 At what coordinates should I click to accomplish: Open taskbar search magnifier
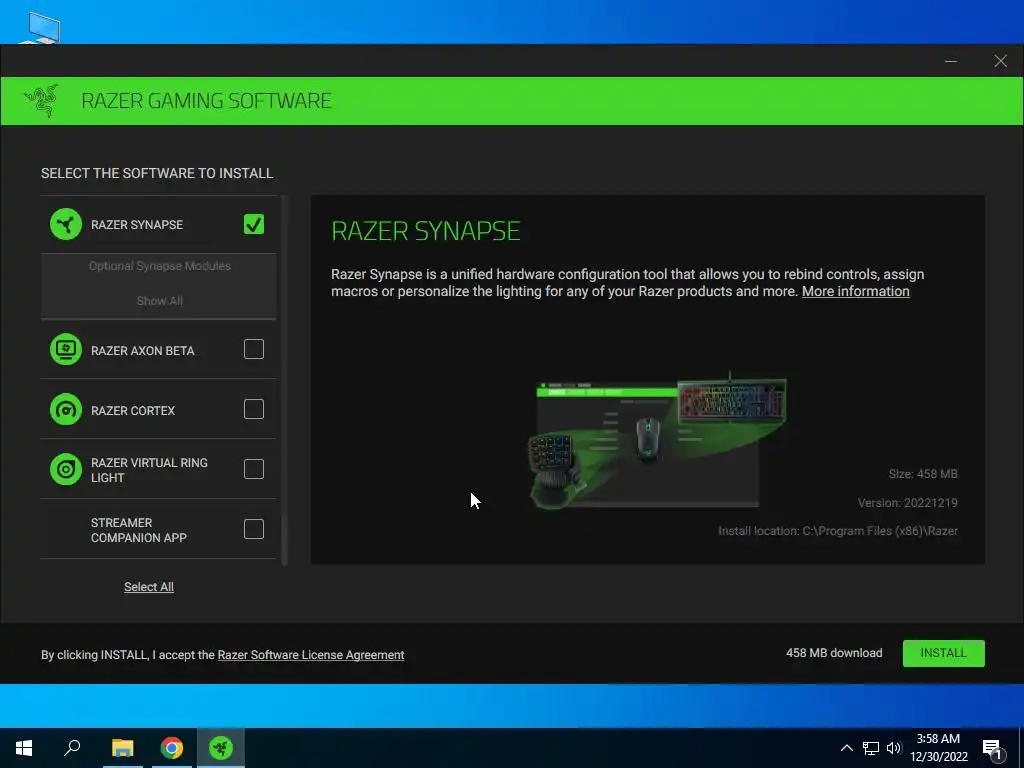72,748
